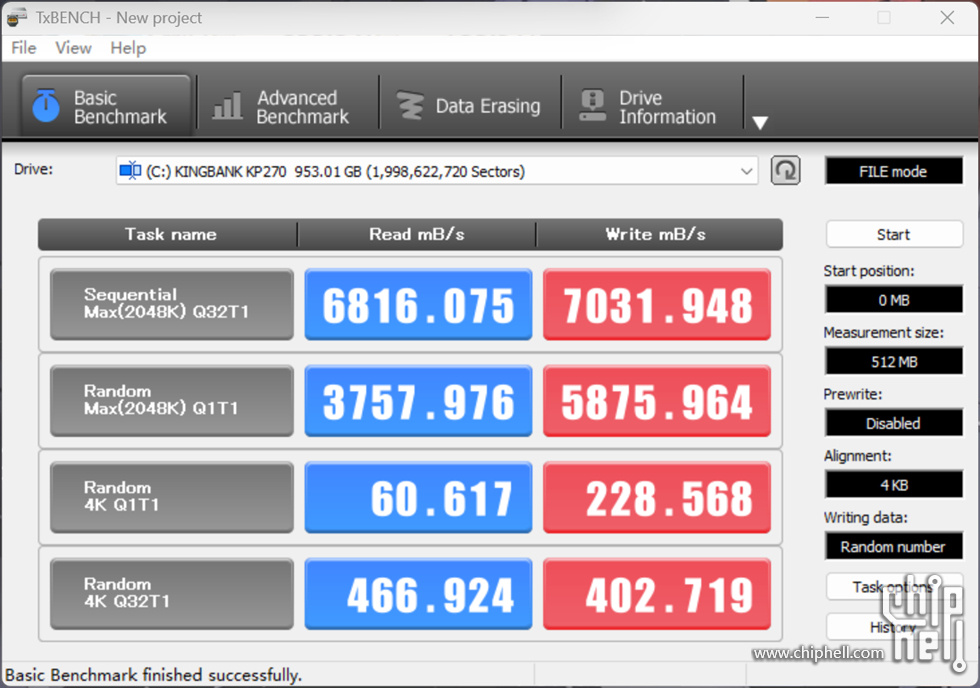
Task: Refresh the drive list with reload icon
Action: point(785,171)
